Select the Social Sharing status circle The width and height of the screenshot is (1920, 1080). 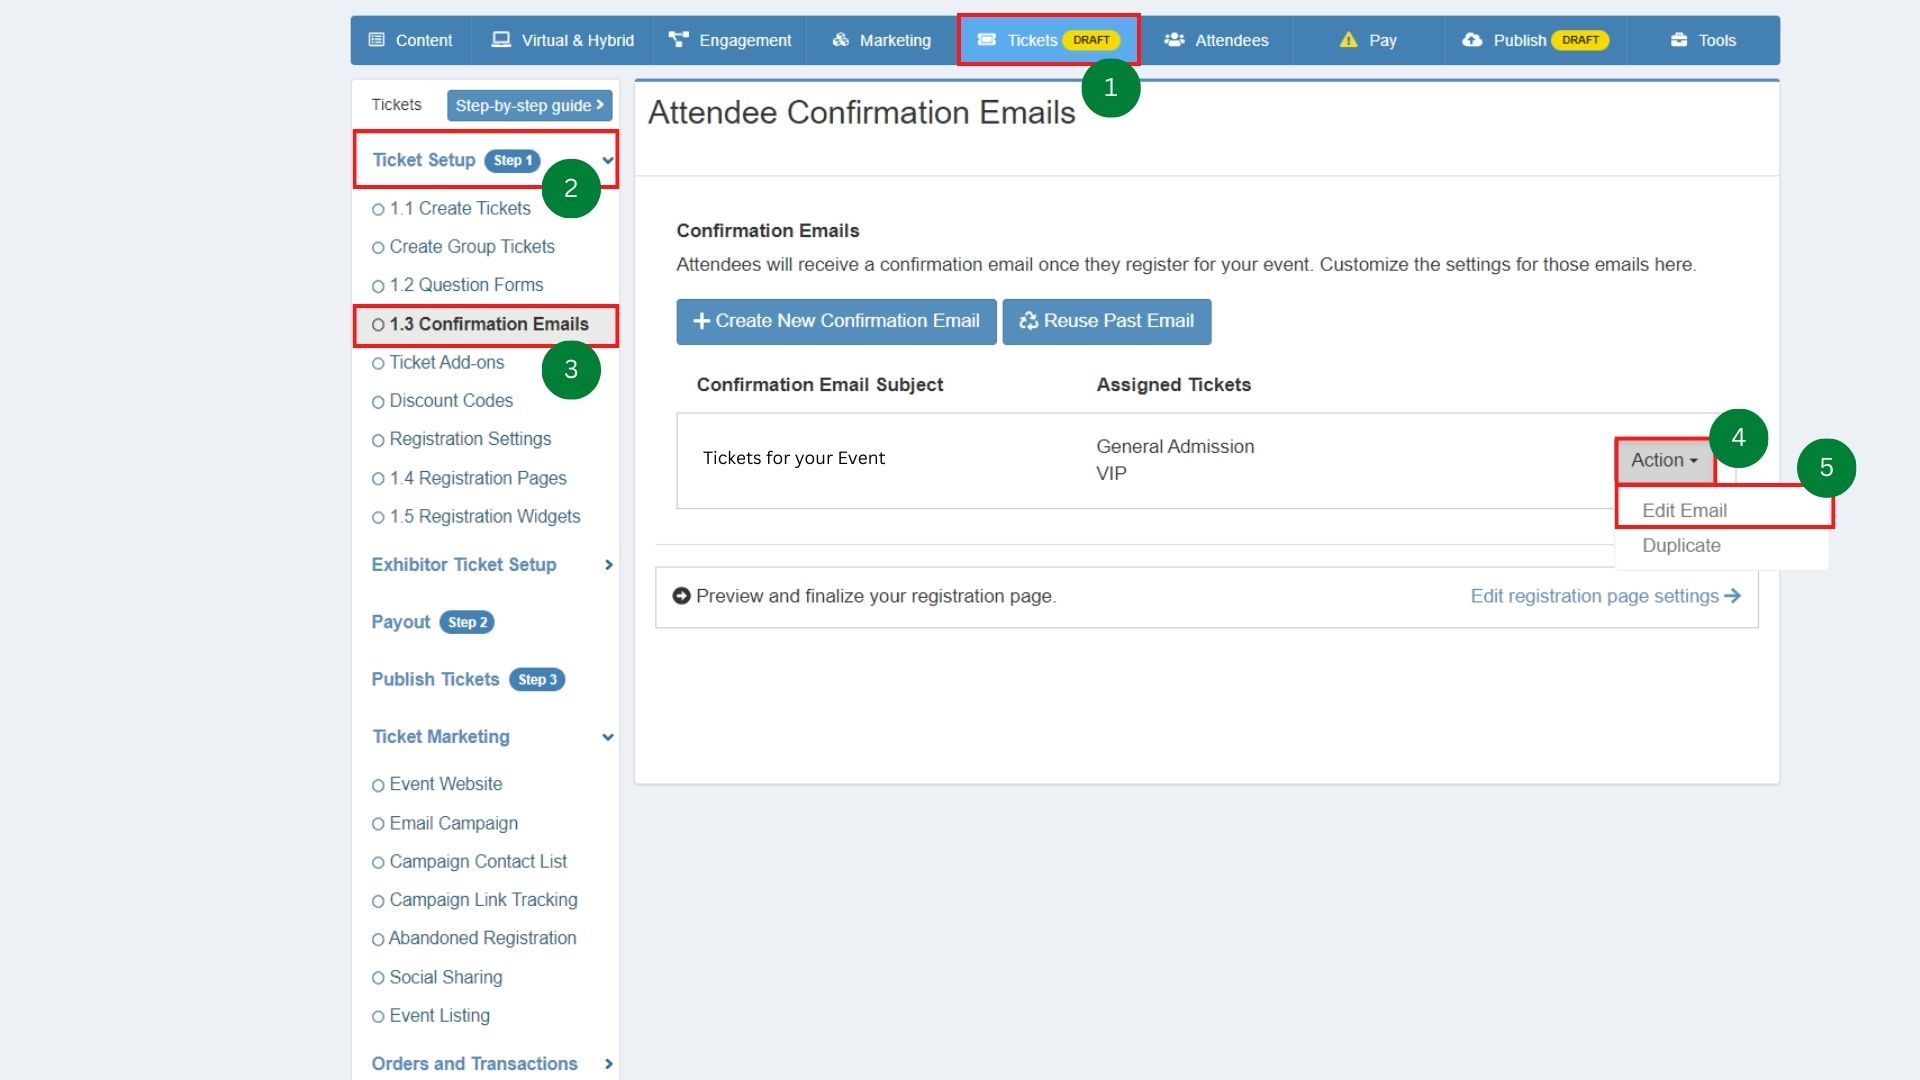tap(378, 977)
